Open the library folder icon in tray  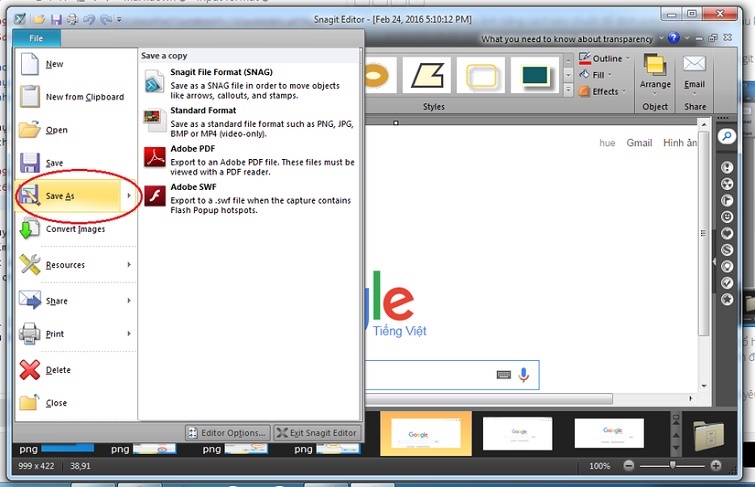pyautogui.click(x=710, y=435)
